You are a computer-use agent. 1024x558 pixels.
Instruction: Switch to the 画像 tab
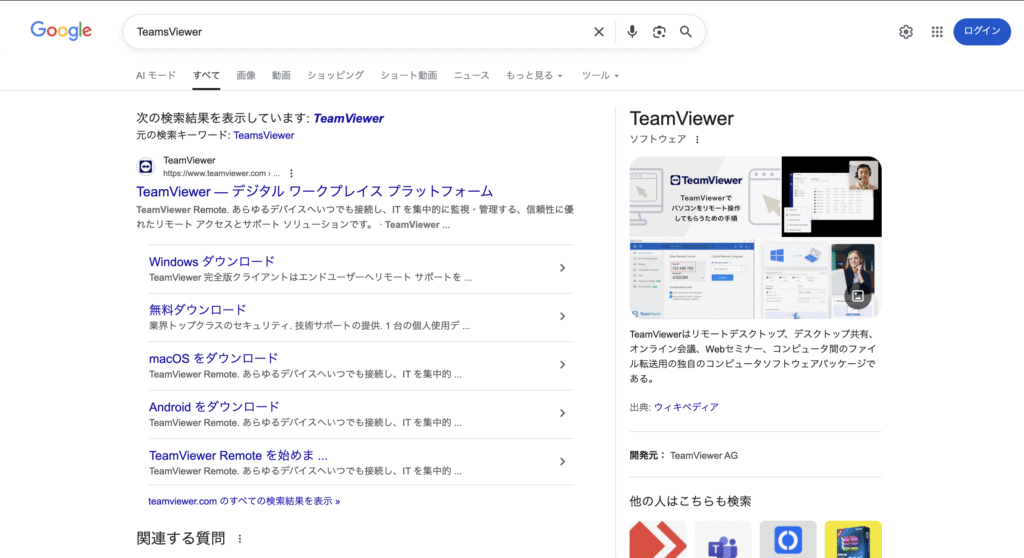click(x=246, y=75)
